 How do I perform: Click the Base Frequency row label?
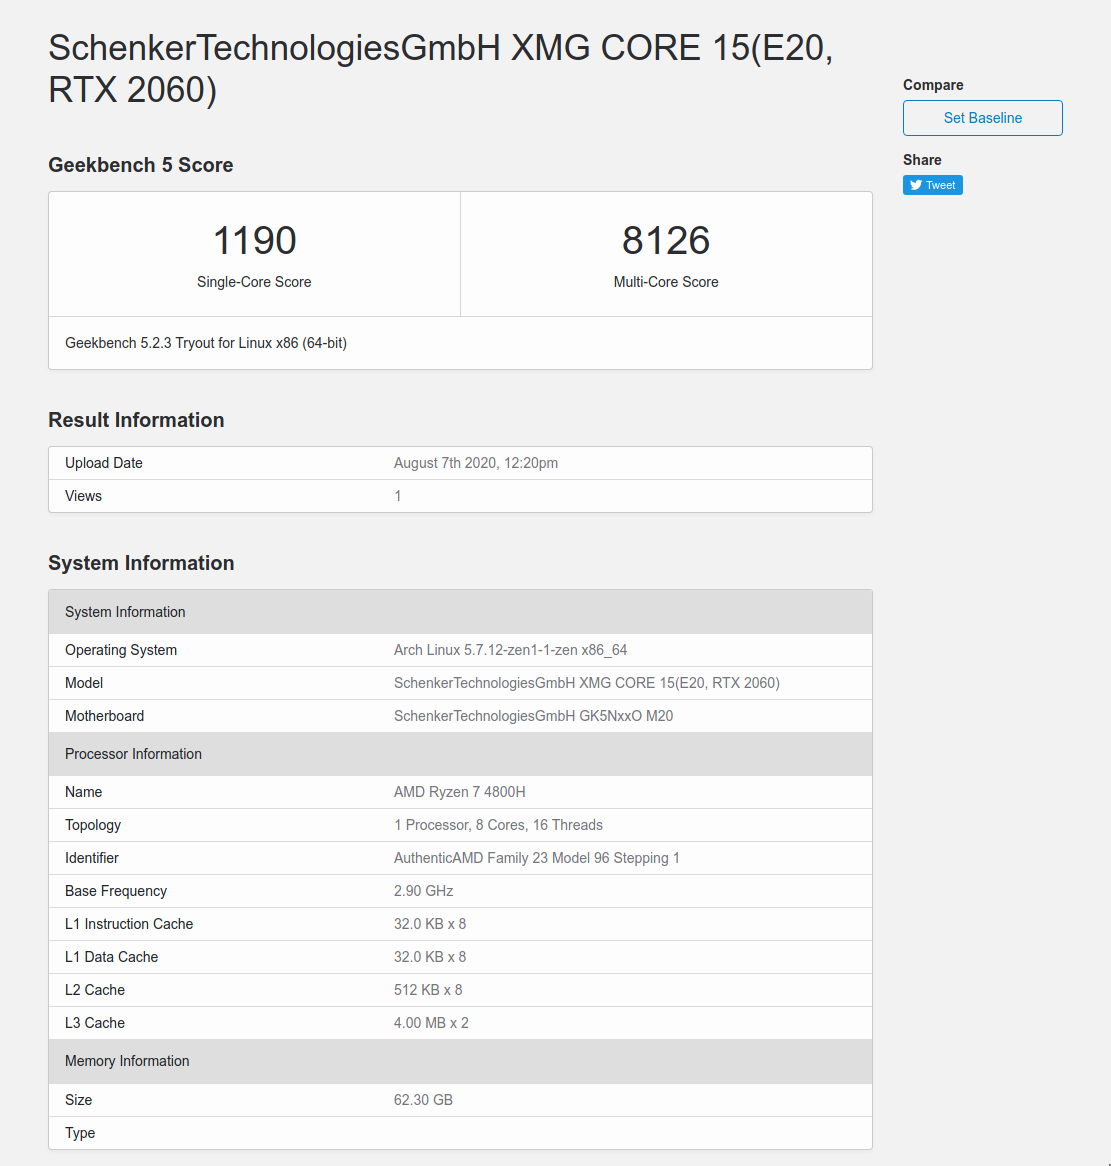tap(116, 891)
